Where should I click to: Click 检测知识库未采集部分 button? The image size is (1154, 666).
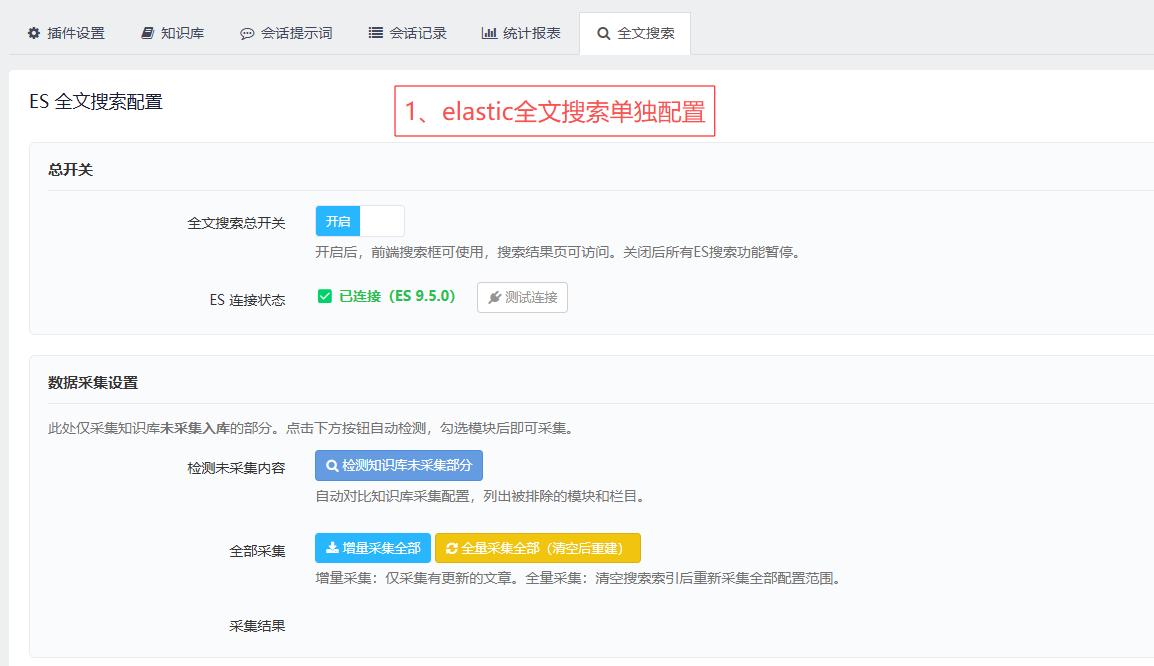[x=399, y=466]
